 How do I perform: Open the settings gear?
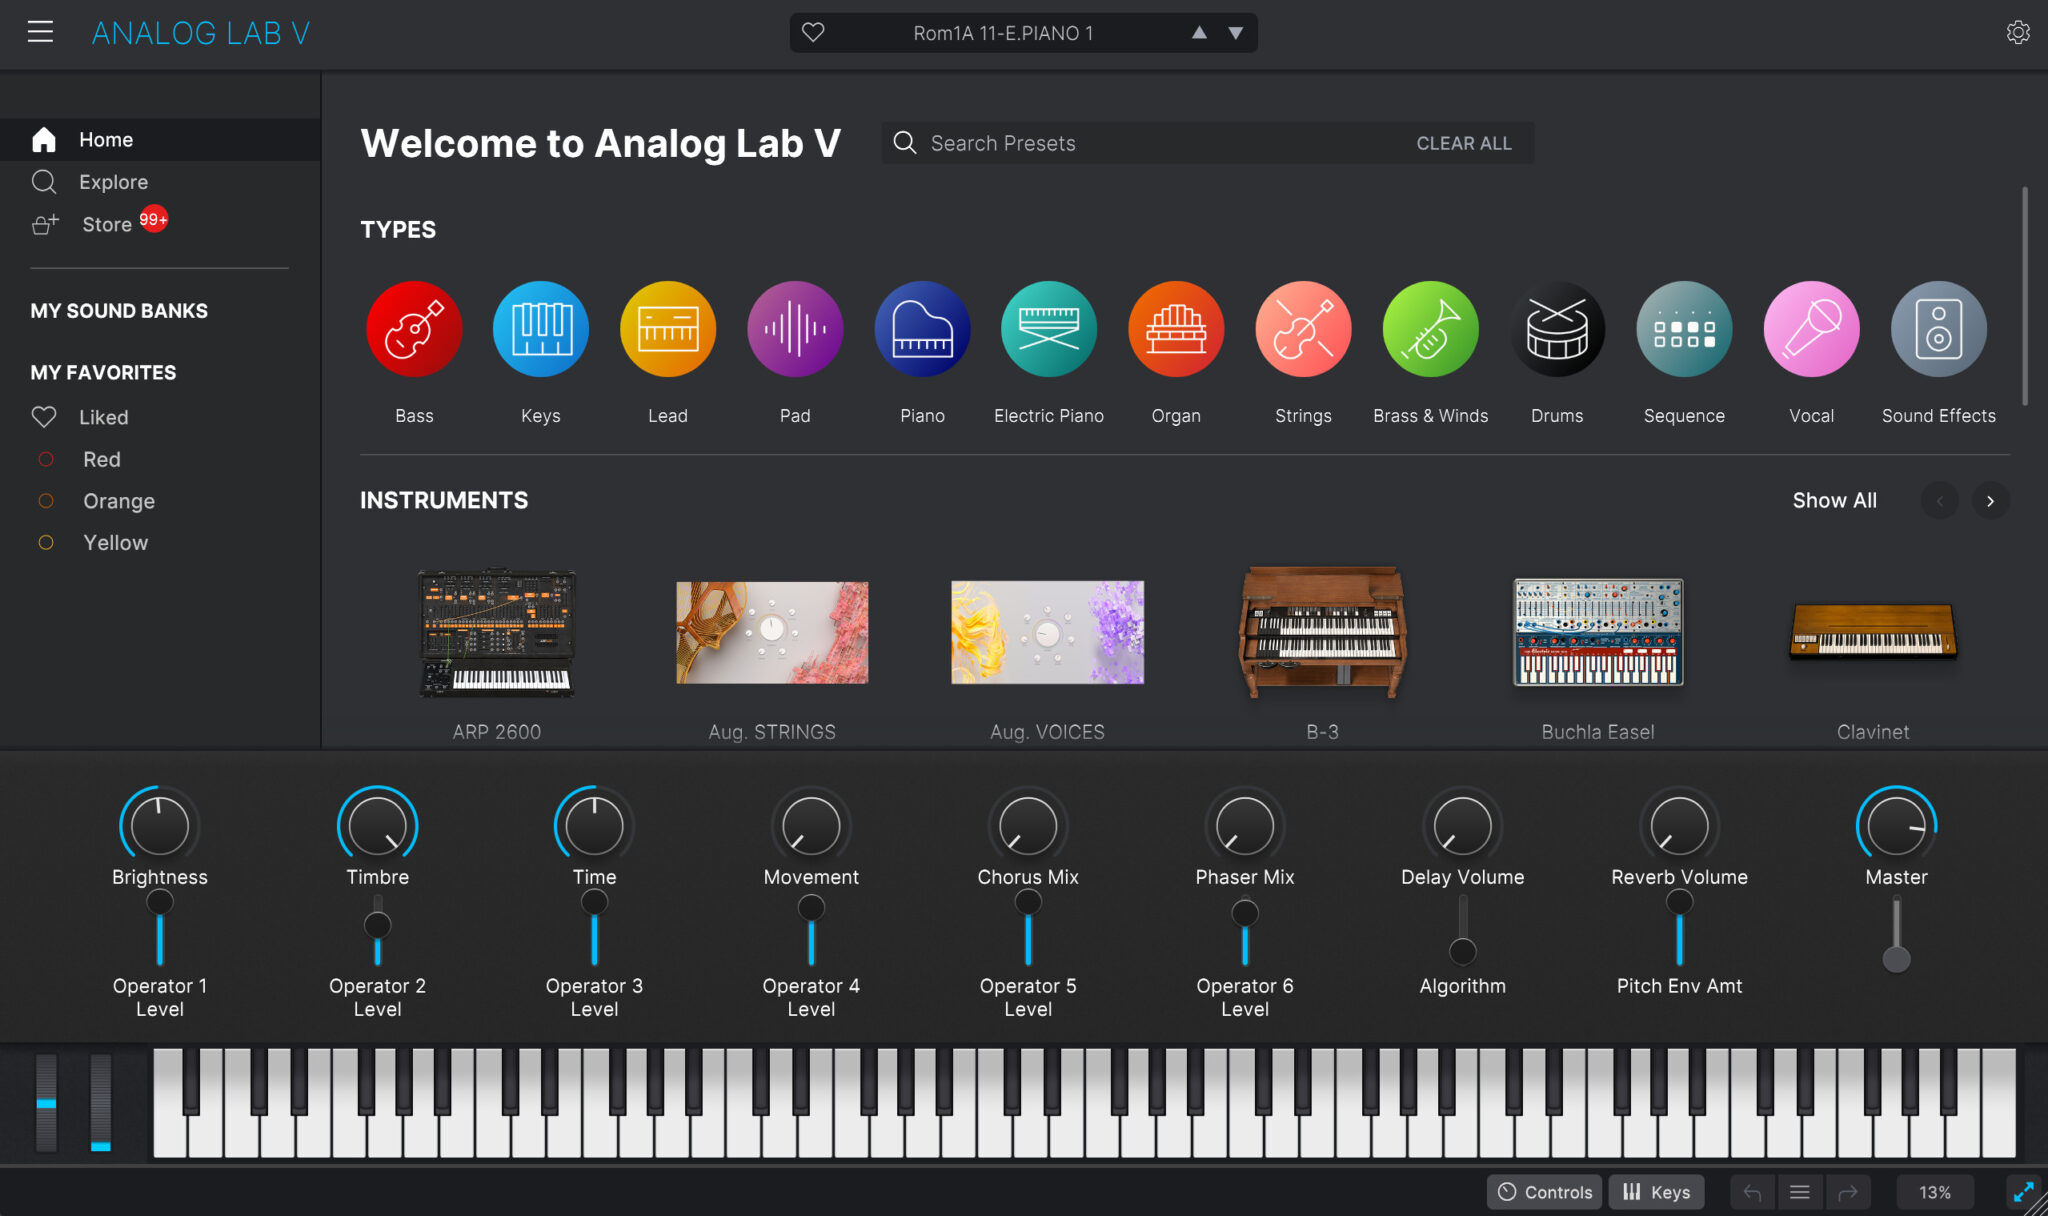coord(2018,32)
